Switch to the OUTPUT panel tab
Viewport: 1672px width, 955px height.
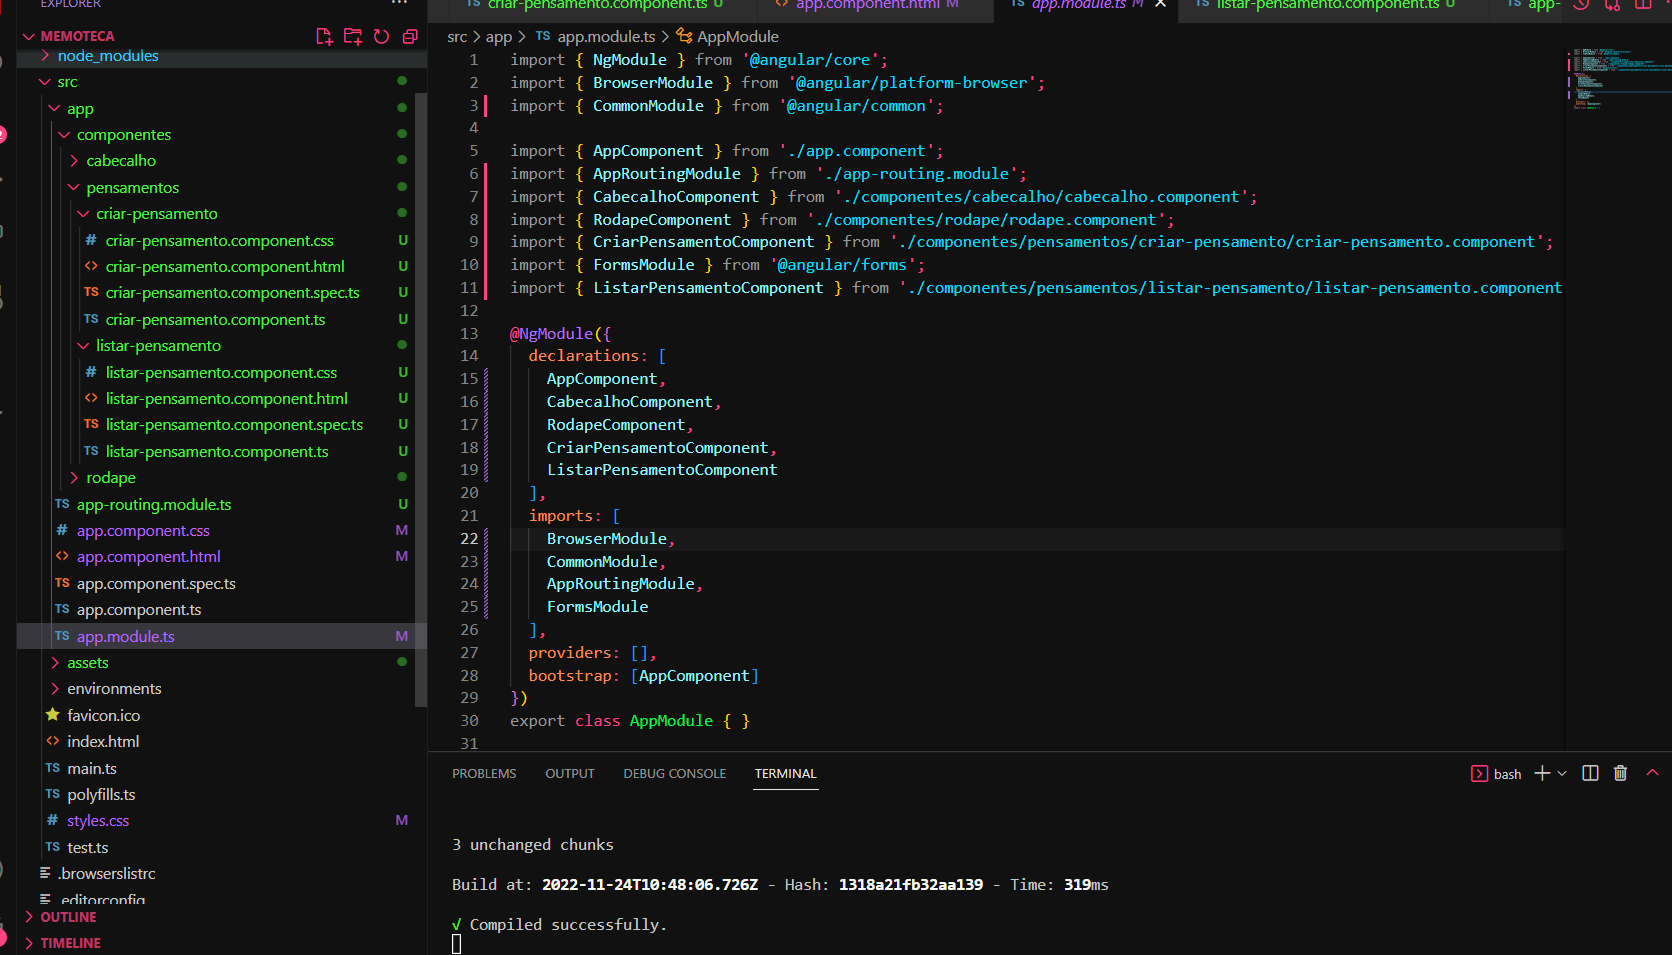(x=570, y=774)
